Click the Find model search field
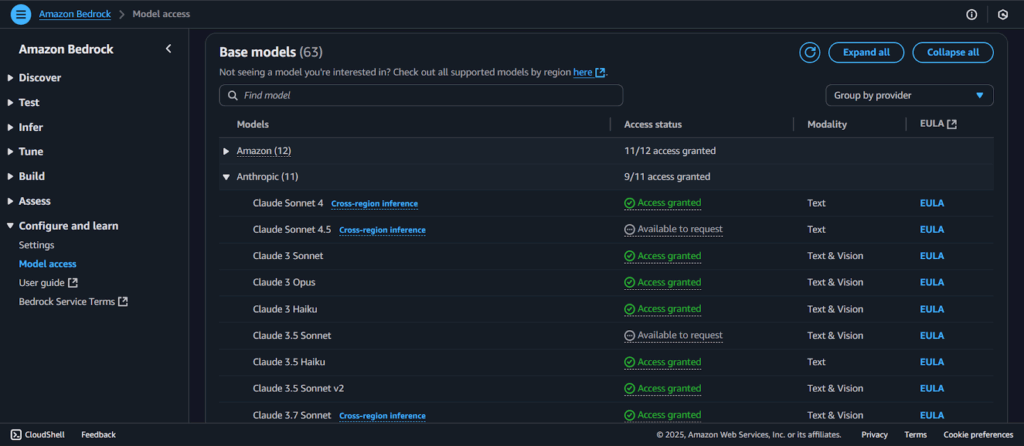The height and width of the screenshot is (446, 1024). [x=420, y=95]
